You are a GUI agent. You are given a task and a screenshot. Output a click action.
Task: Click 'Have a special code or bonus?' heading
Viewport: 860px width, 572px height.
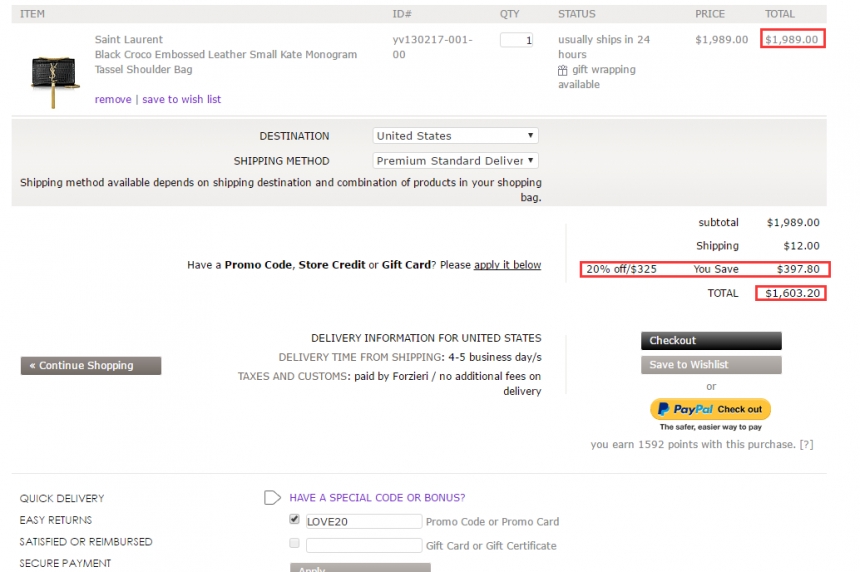377,497
